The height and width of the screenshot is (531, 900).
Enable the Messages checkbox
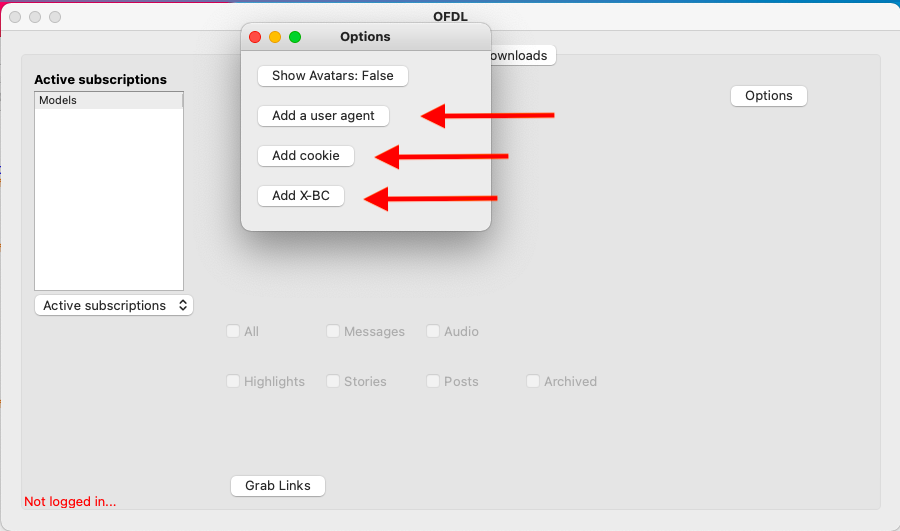tap(333, 332)
